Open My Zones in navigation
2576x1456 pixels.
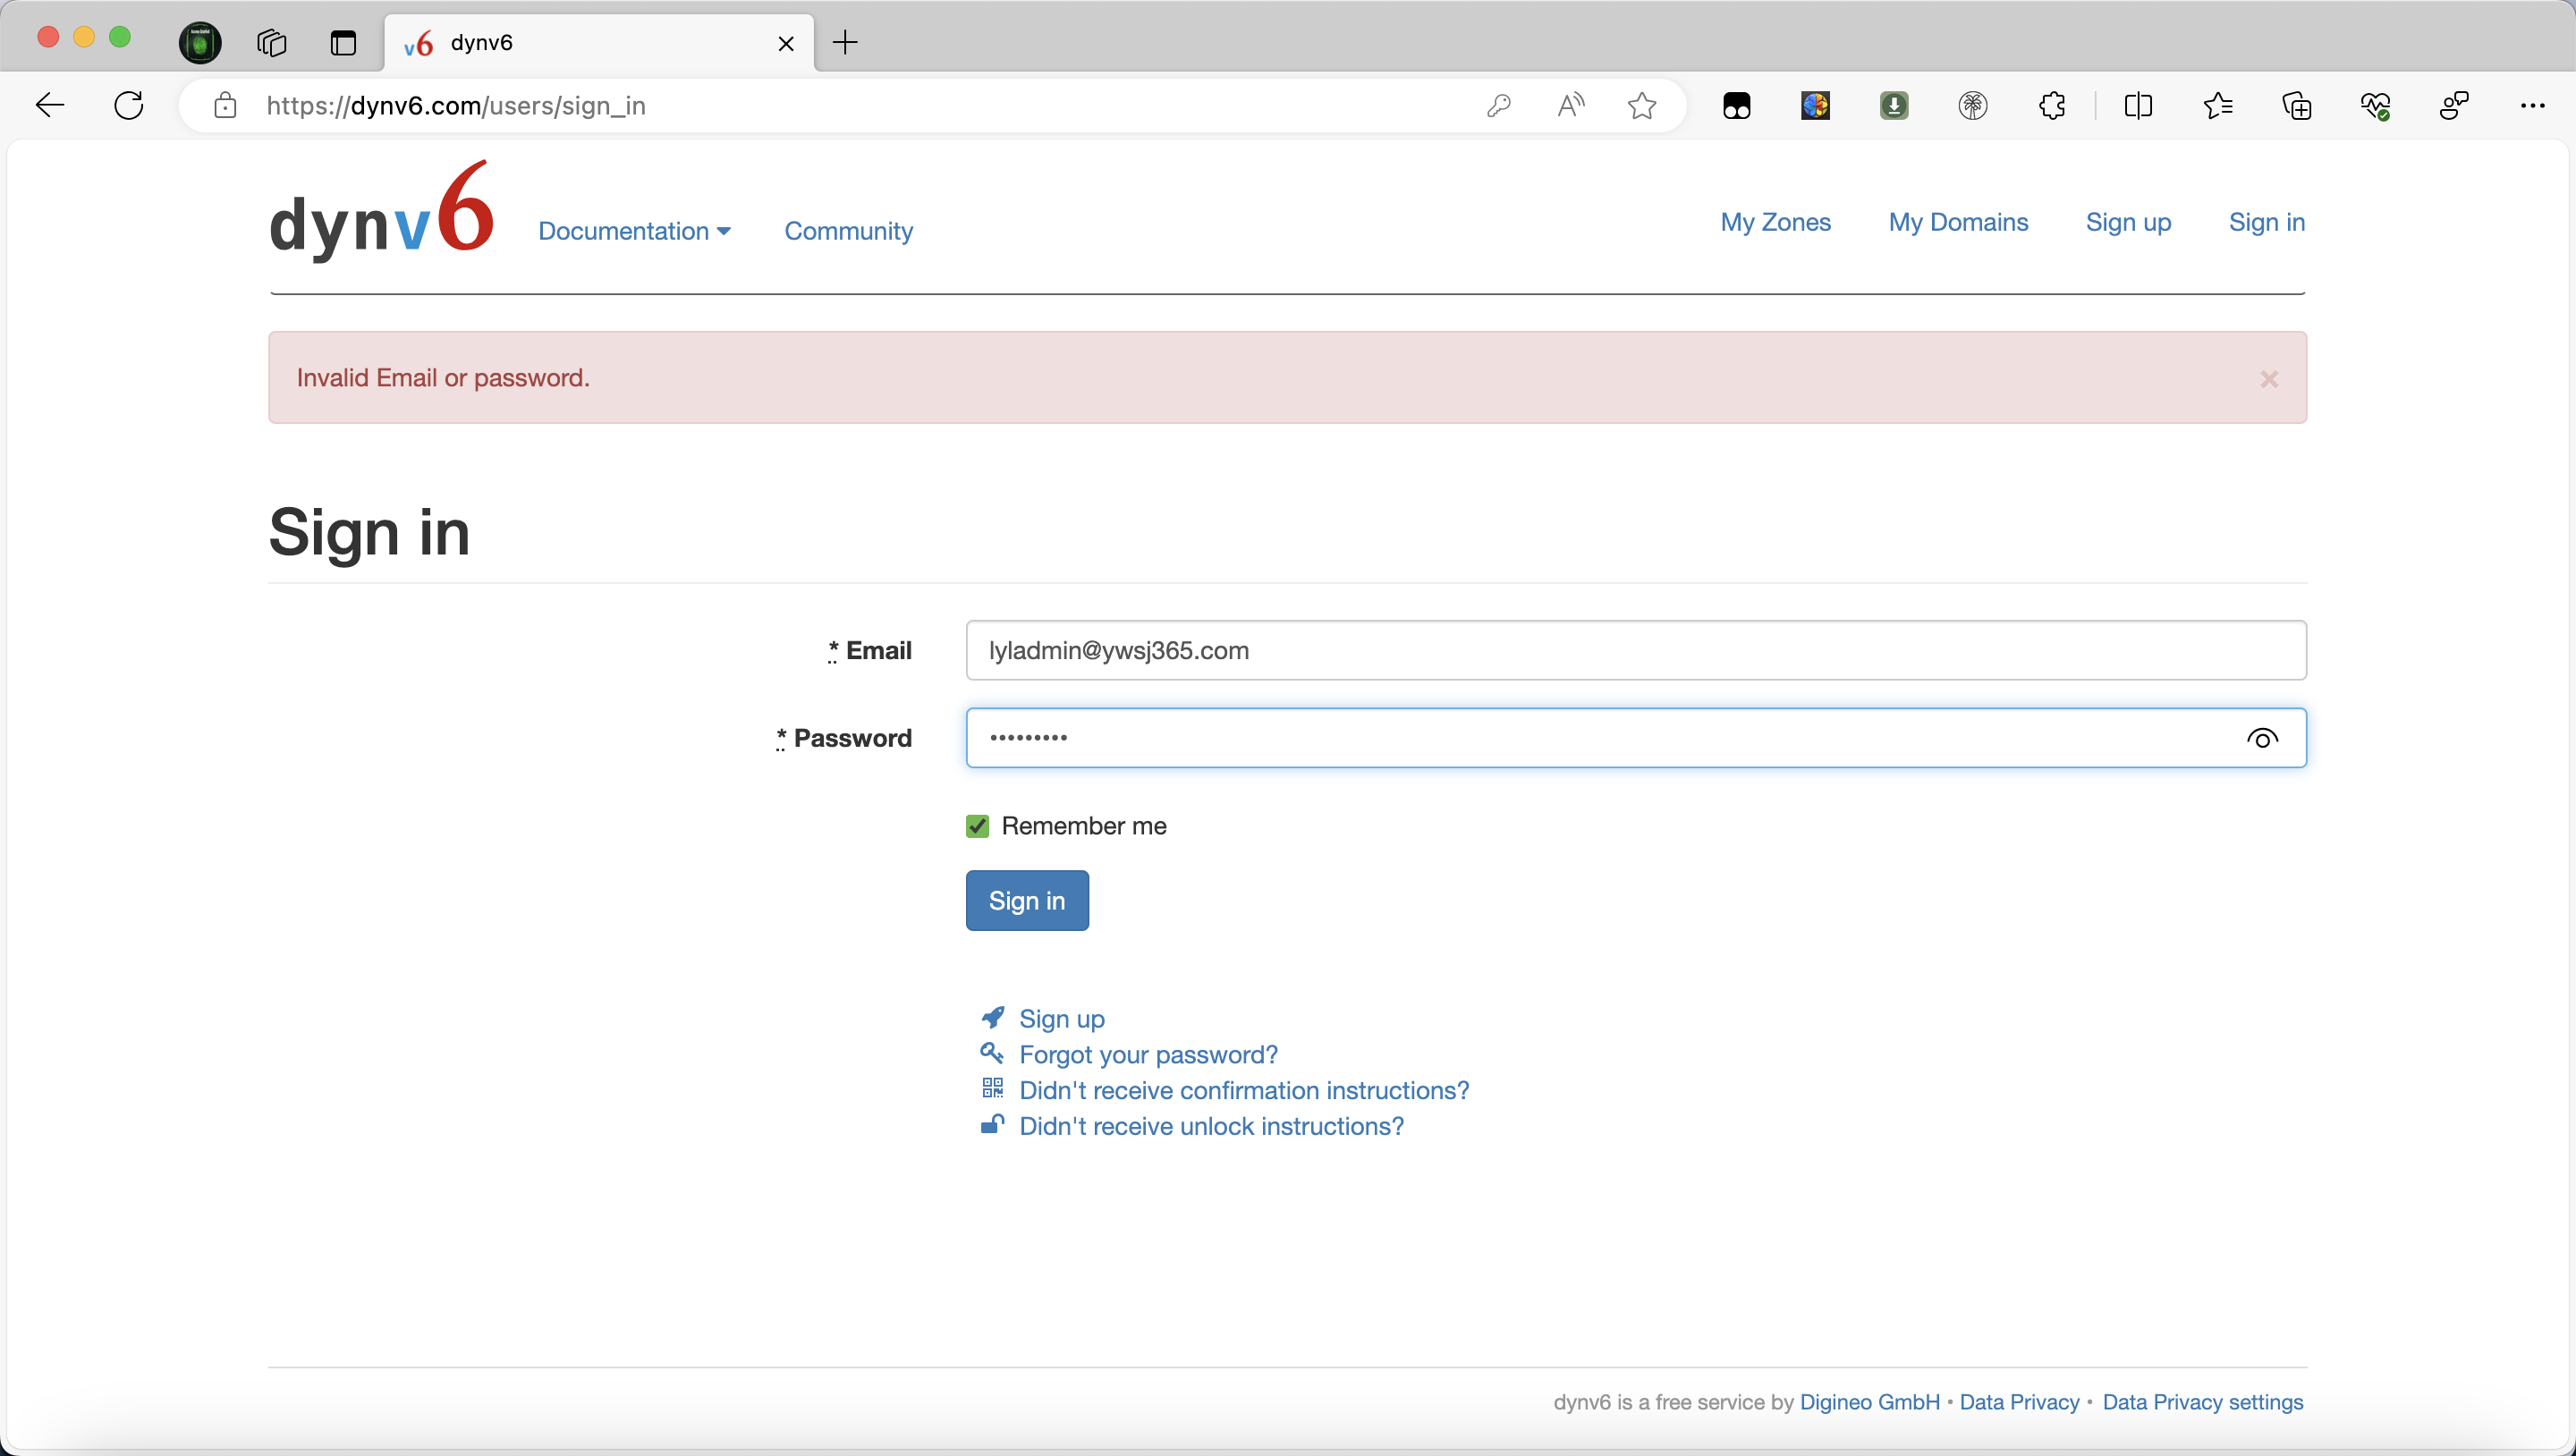coord(1775,222)
